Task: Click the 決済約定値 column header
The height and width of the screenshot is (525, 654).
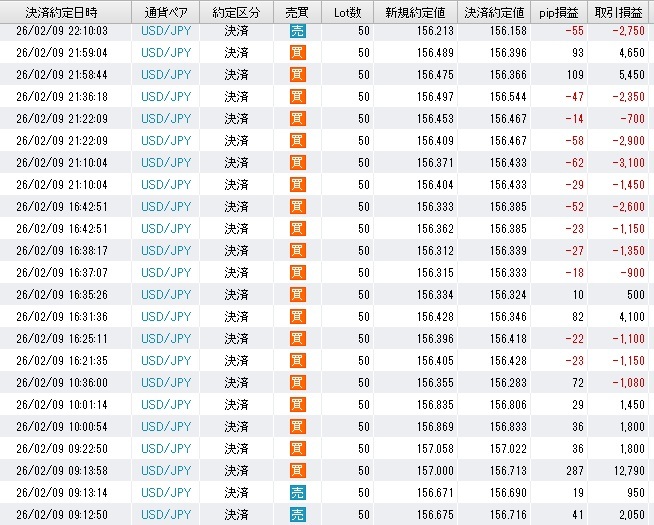Action: click(x=496, y=11)
